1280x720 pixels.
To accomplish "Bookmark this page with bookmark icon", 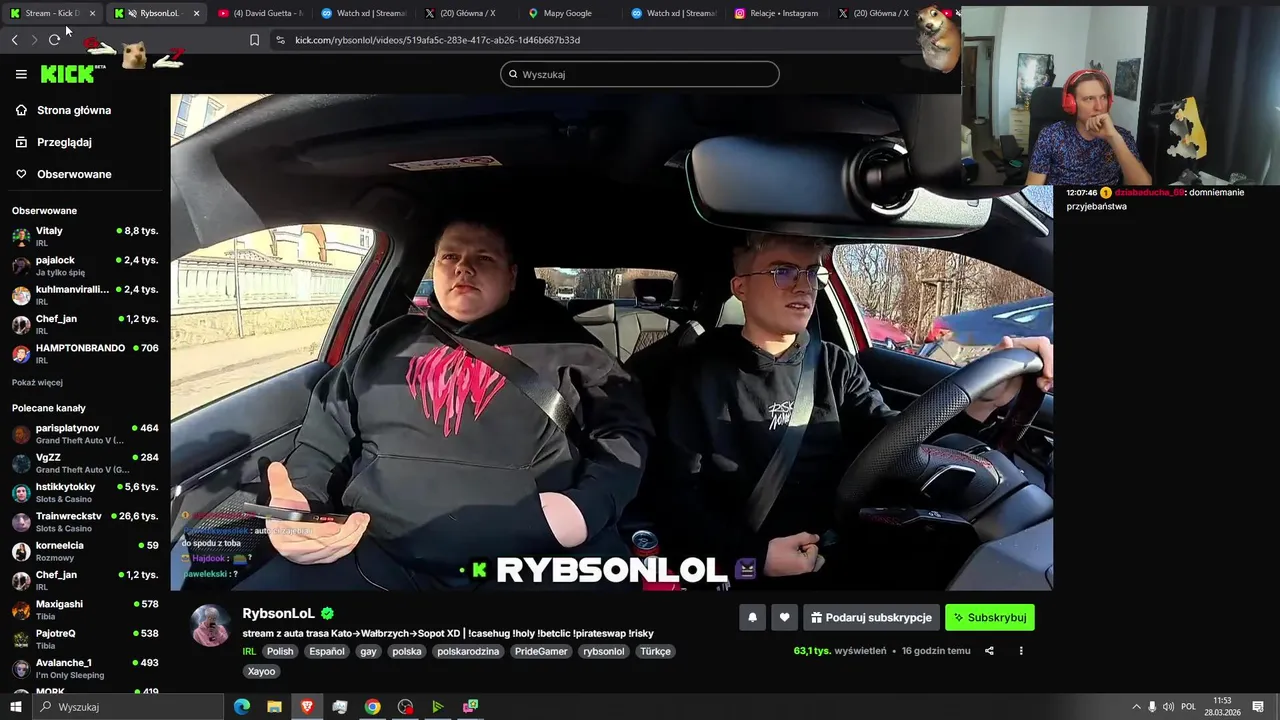I will click(254, 40).
